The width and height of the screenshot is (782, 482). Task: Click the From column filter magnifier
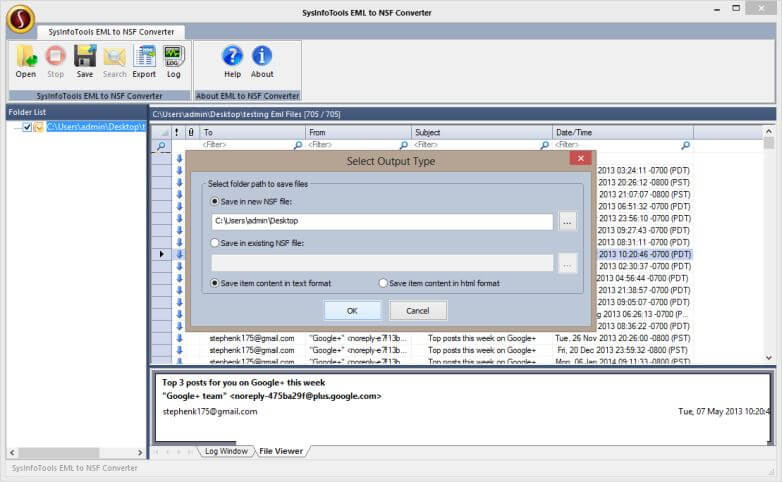[x=403, y=145]
